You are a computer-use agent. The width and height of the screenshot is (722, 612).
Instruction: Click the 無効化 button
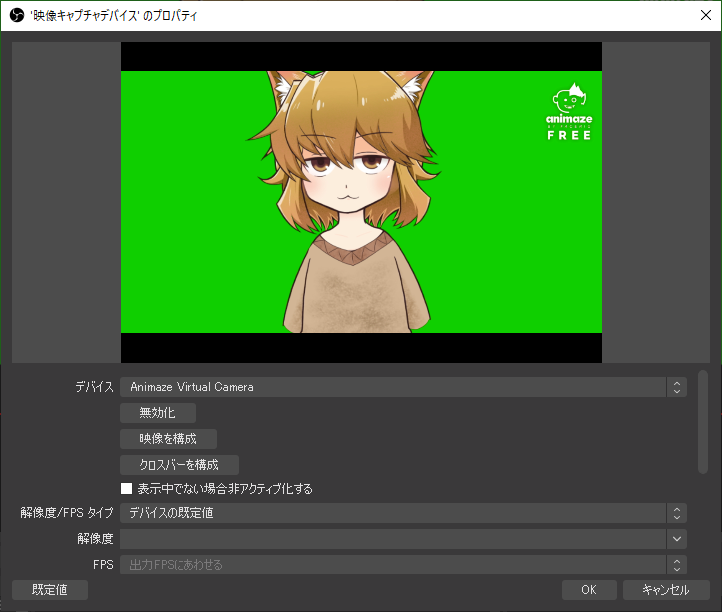158,413
